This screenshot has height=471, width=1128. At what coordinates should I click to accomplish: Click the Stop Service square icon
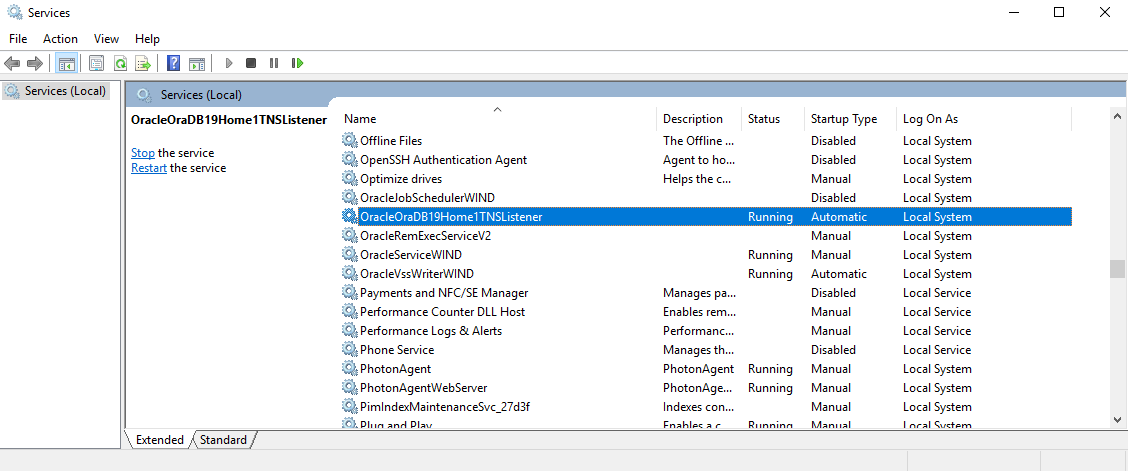coord(251,63)
